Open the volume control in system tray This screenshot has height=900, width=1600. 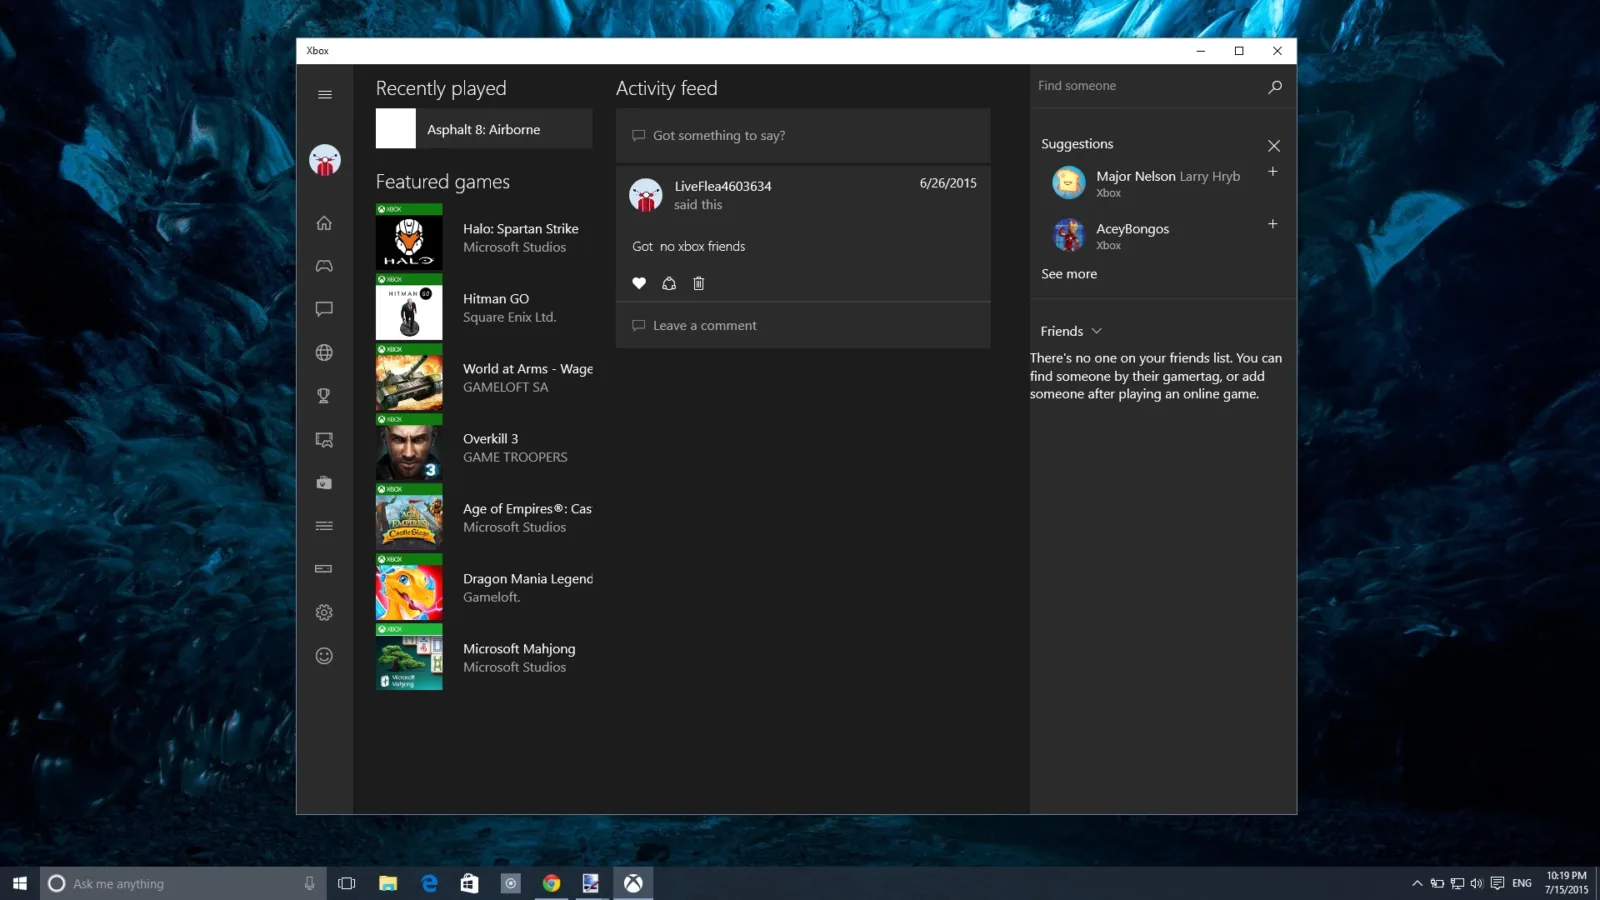click(x=1476, y=883)
